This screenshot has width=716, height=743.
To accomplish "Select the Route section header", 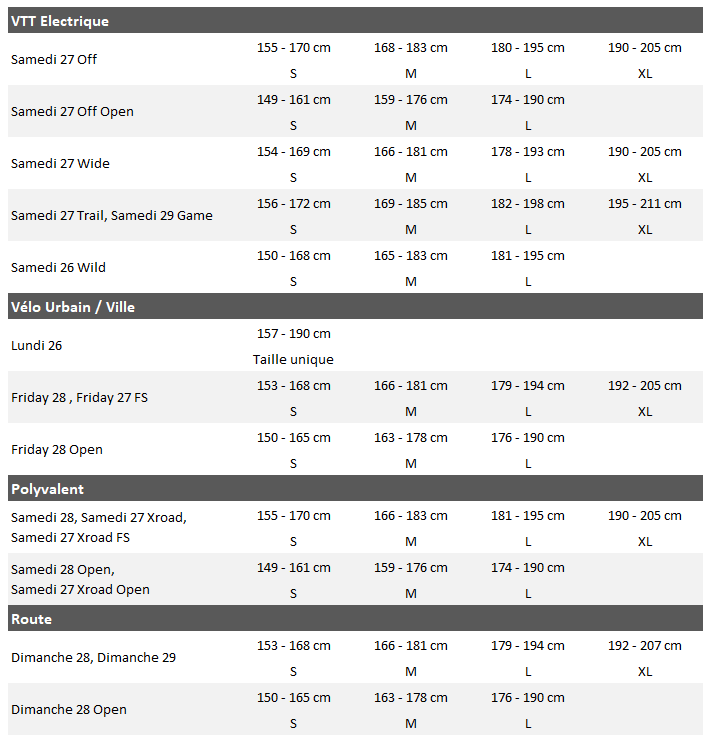I will [x=31, y=619].
